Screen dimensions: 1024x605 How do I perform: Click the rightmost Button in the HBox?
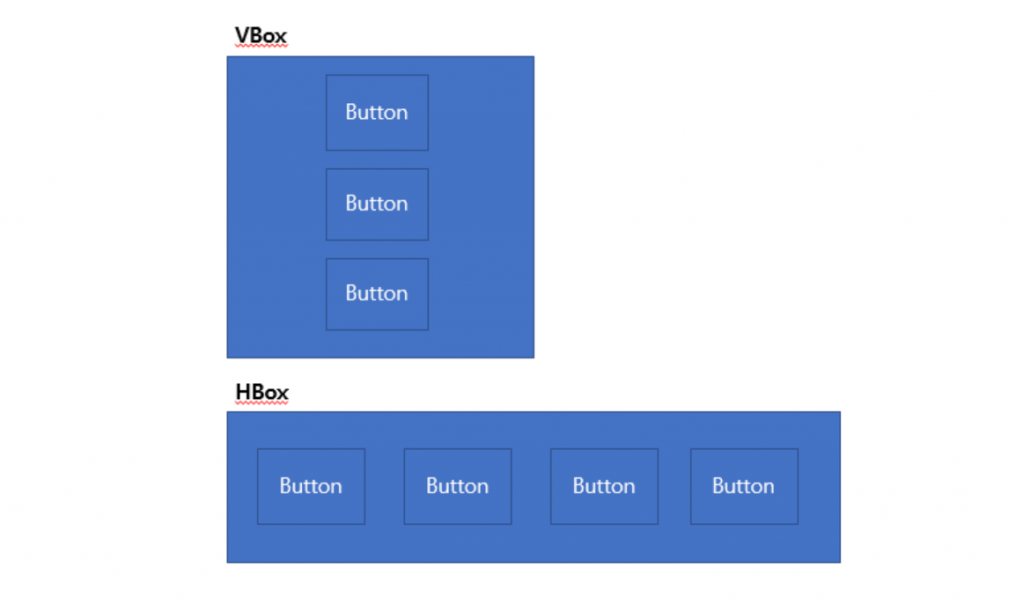(x=744, y=486)
